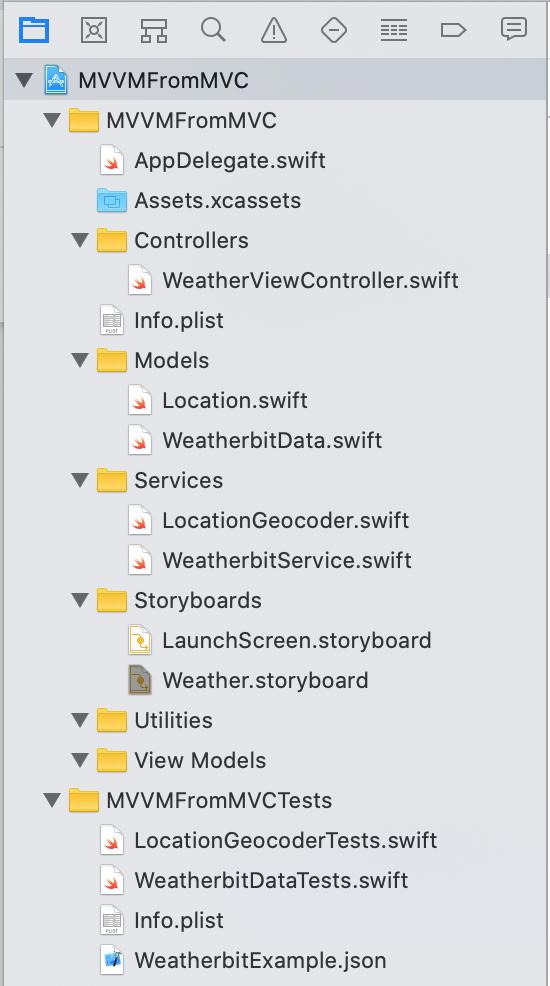The width and height of the screenshot is (550, 986).
Task: Open the Report navigator speech bubble
Action: (x=513, y=30)
